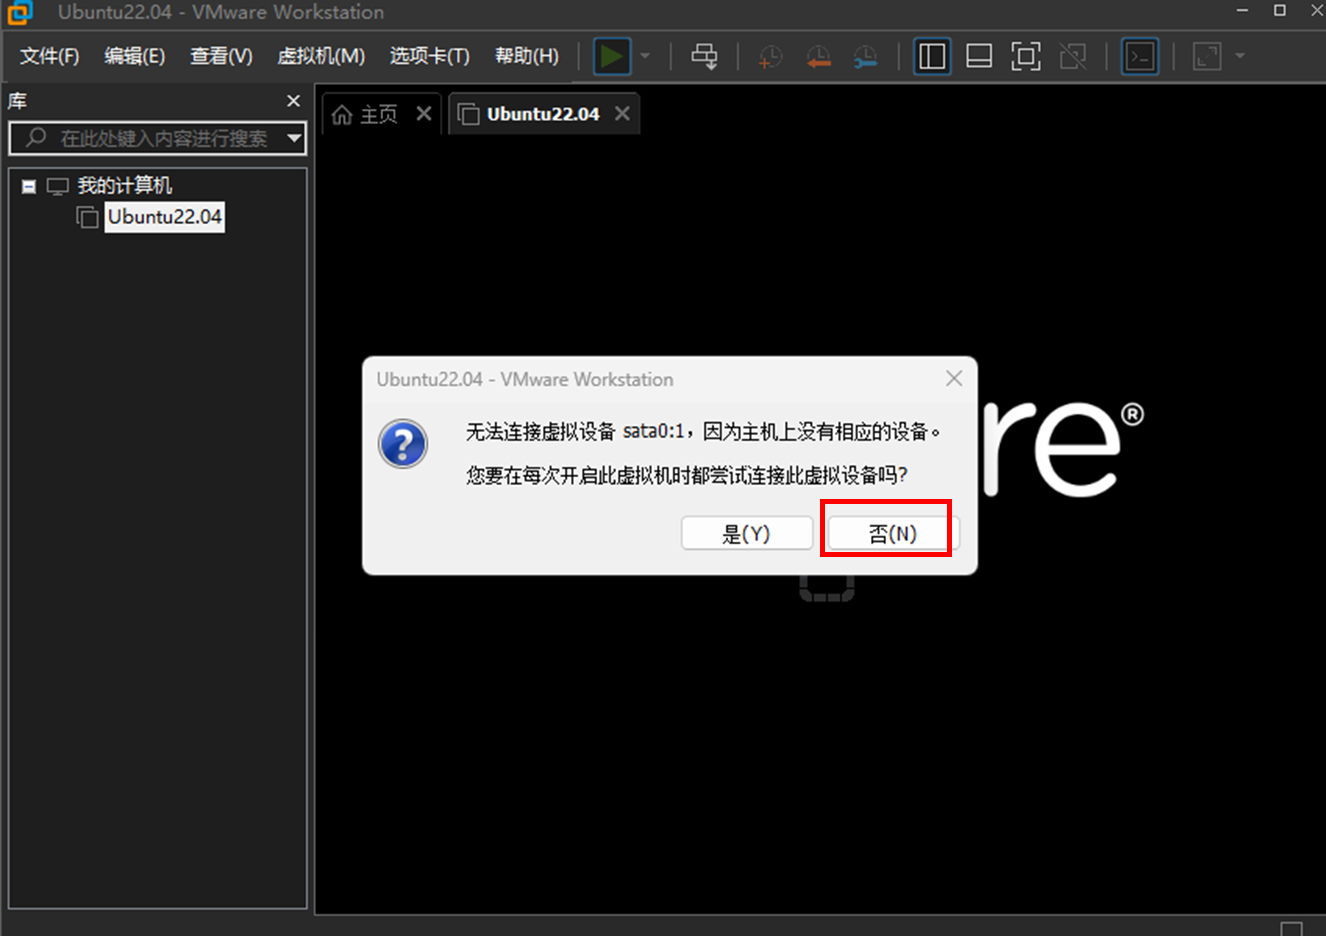Toggle the library sidebar view icon
The image size is (1326, 936).
click(931, 56)
